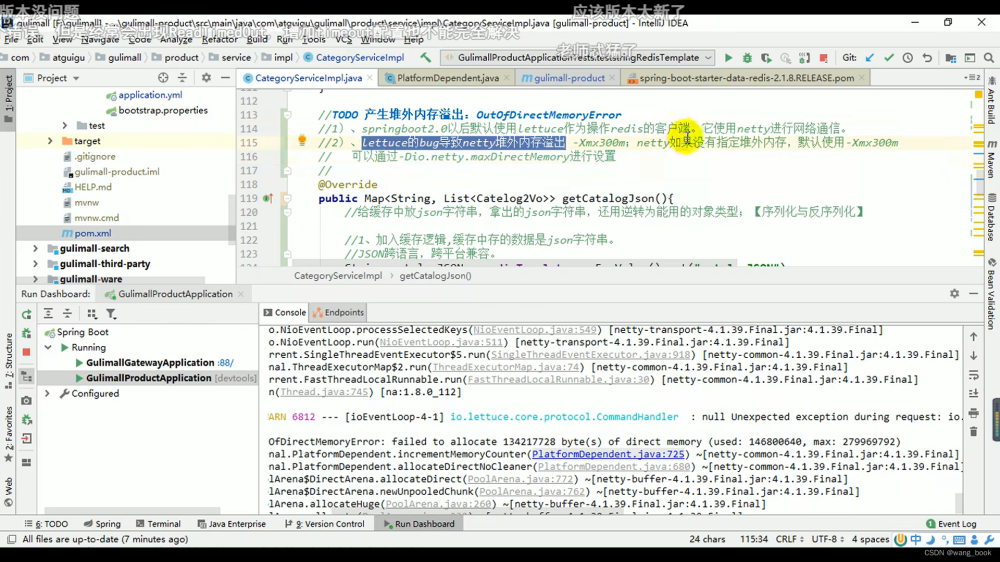Open TODO tool window
Viewport: 1000px width, 562px height.
tap(46, 524)
